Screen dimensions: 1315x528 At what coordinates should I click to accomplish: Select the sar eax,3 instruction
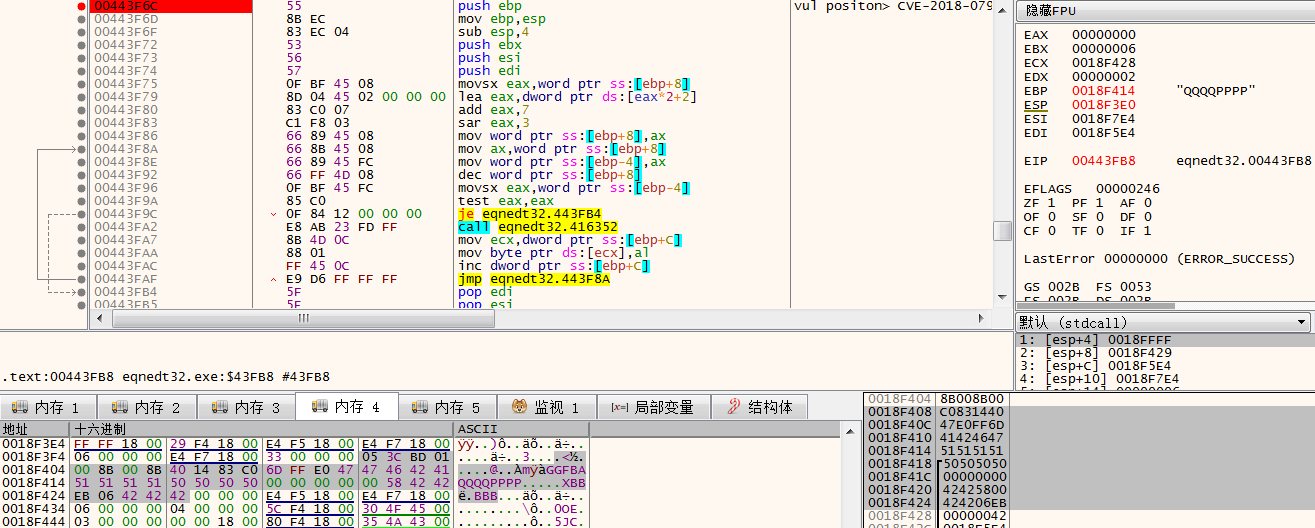(x=493, y=123)
